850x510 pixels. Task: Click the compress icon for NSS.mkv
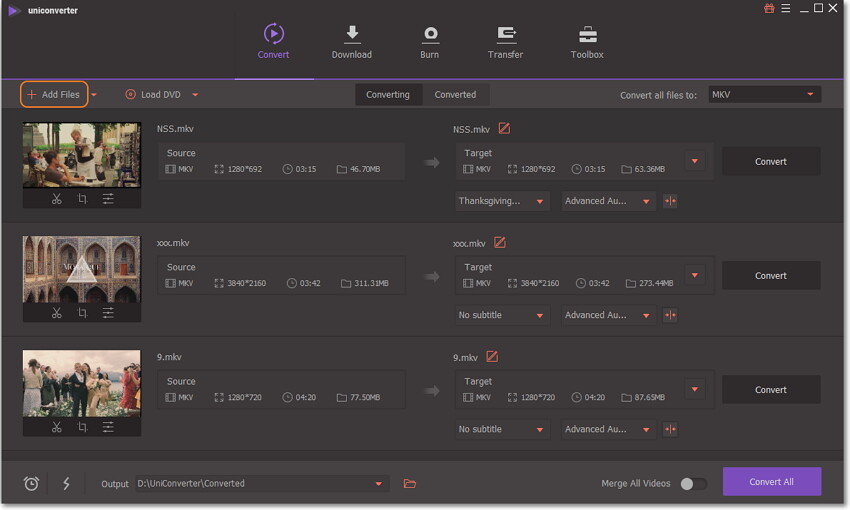[671, 201]
